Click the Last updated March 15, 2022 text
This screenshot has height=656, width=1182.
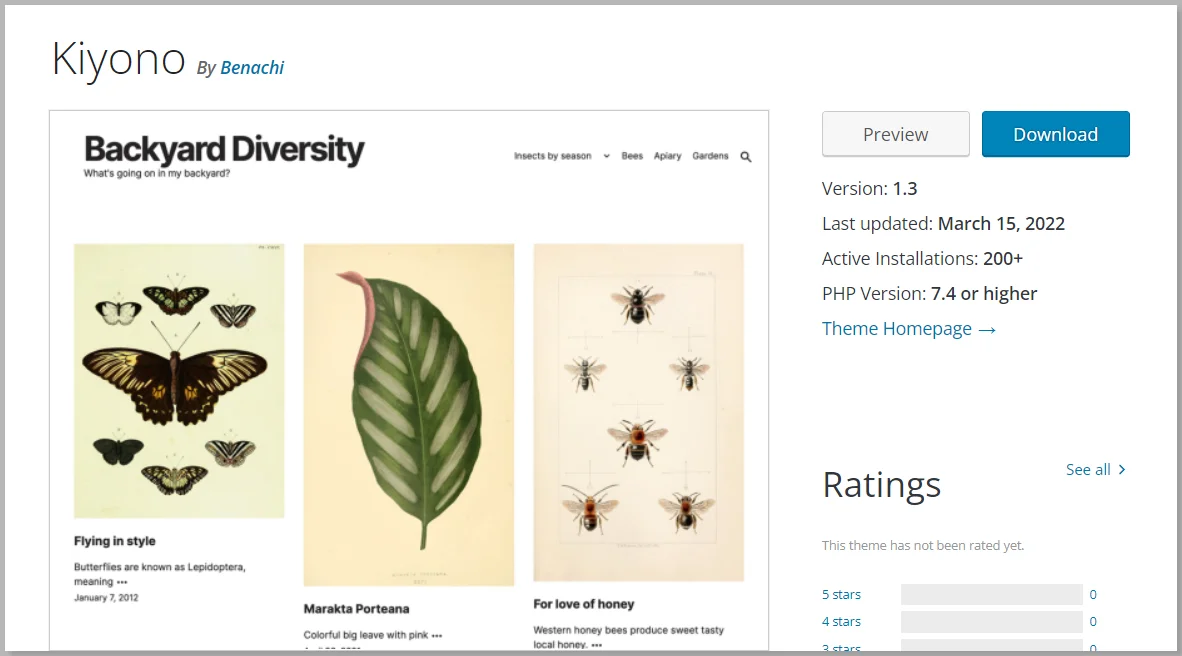click(943, 224)
